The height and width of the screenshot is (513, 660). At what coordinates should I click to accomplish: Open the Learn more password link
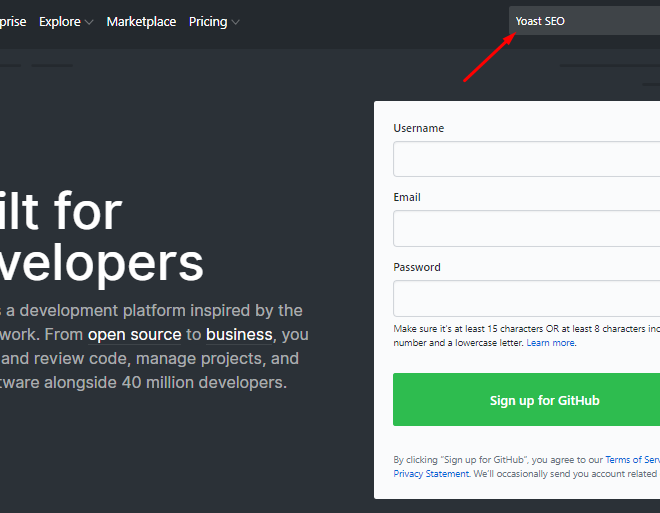pyautogui.click(x=551, y=343)
